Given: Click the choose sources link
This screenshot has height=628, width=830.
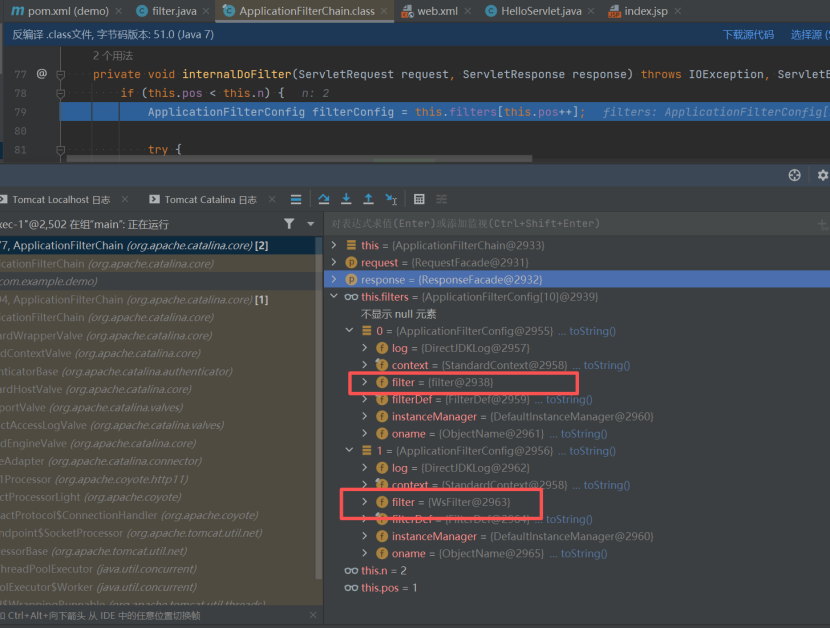Looking at the screenshot, I should [809, 34].
